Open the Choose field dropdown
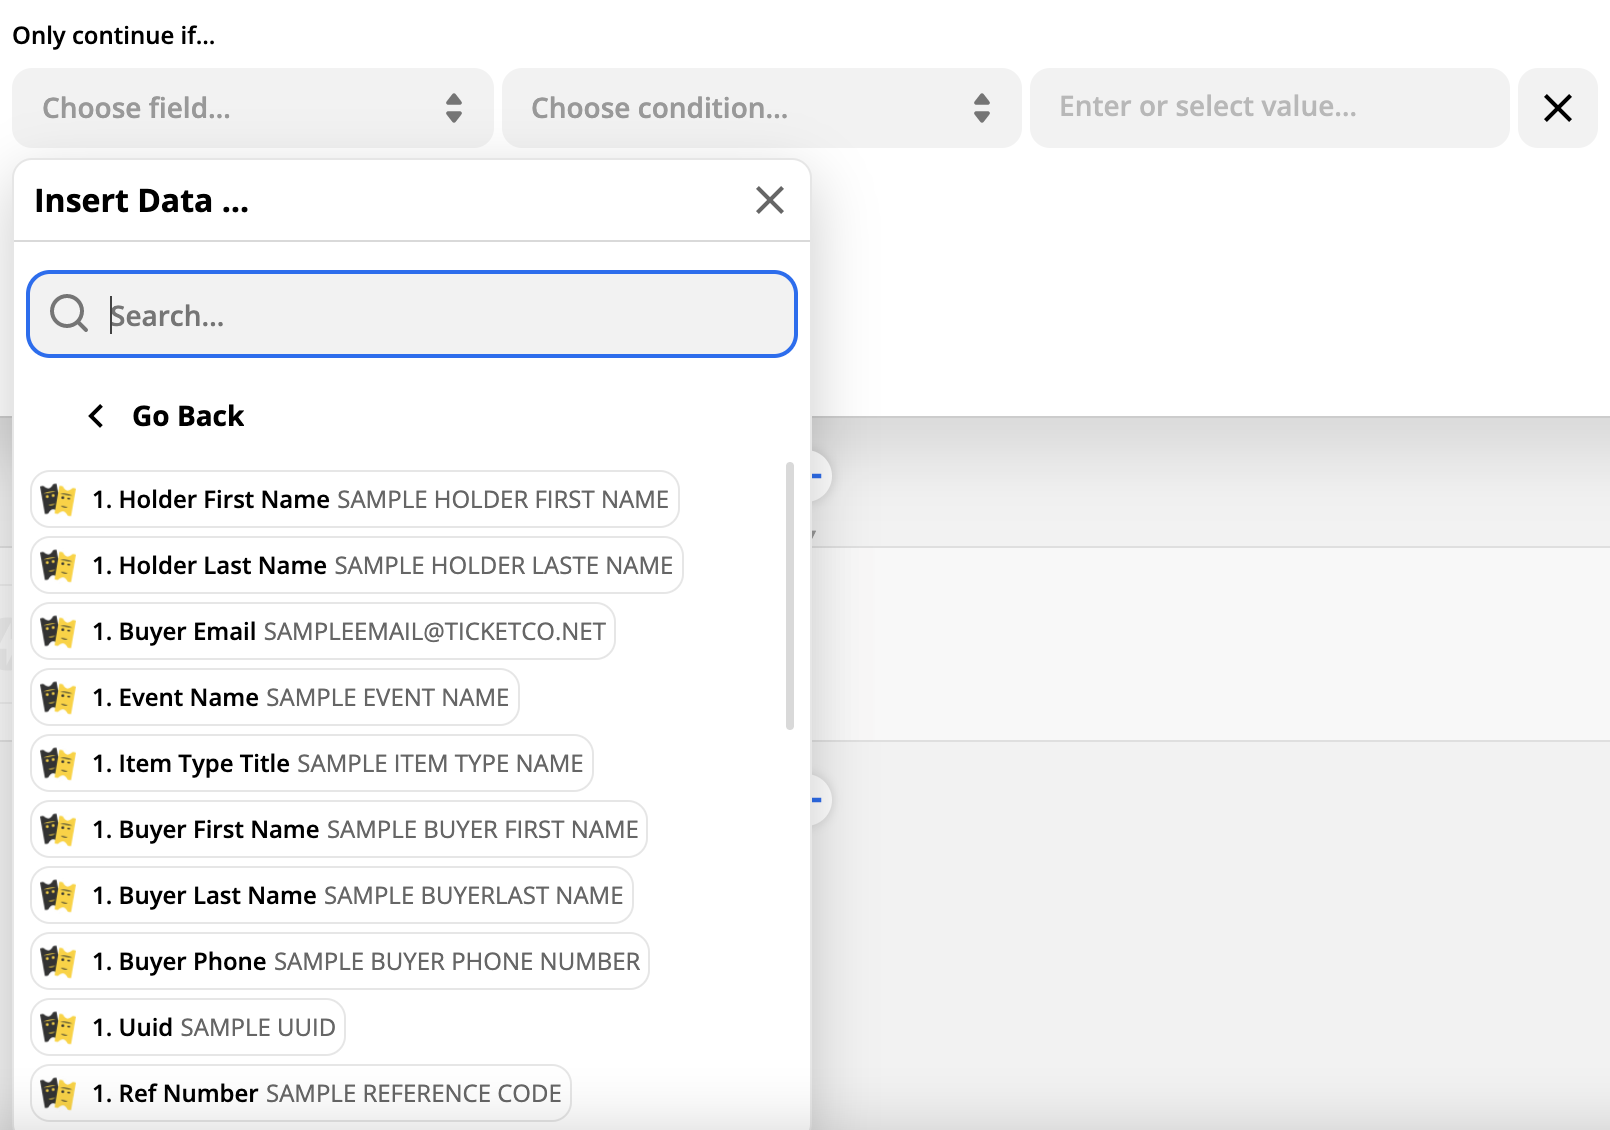Screen dimensions: 1610x1130 point(252,108)
